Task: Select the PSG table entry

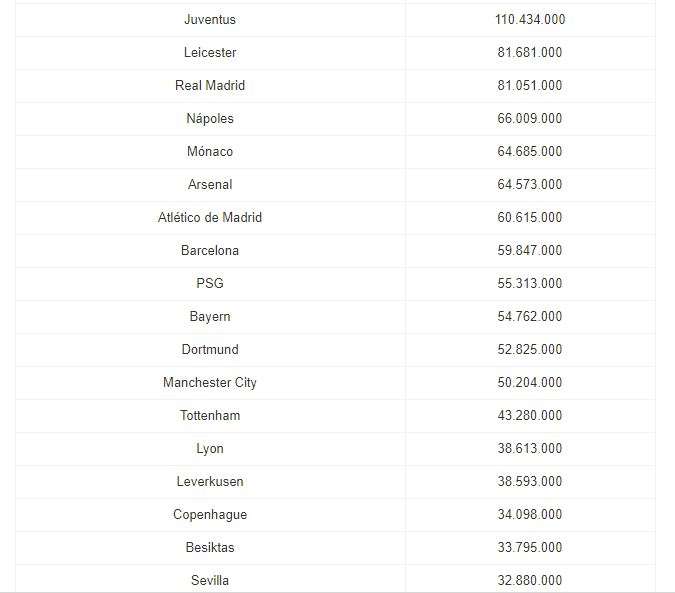Action: pos(210,283)
